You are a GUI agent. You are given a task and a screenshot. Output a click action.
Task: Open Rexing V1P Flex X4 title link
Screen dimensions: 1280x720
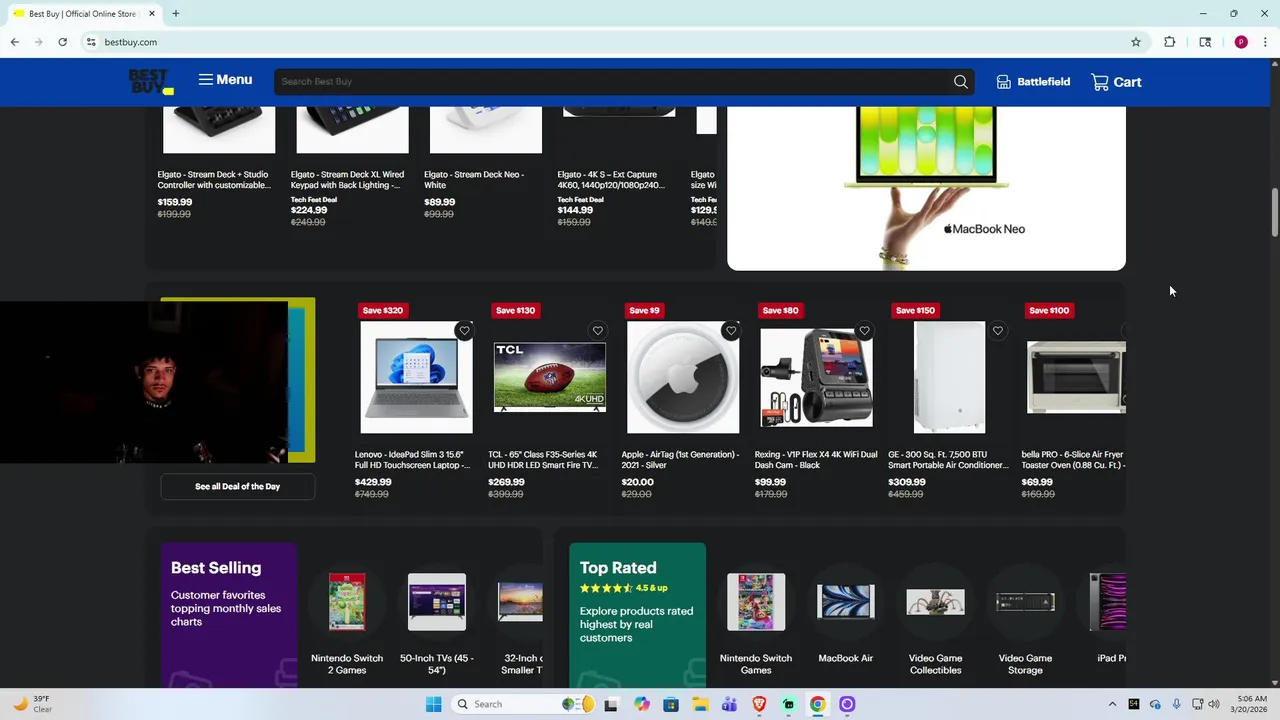[x=816, y=460]
